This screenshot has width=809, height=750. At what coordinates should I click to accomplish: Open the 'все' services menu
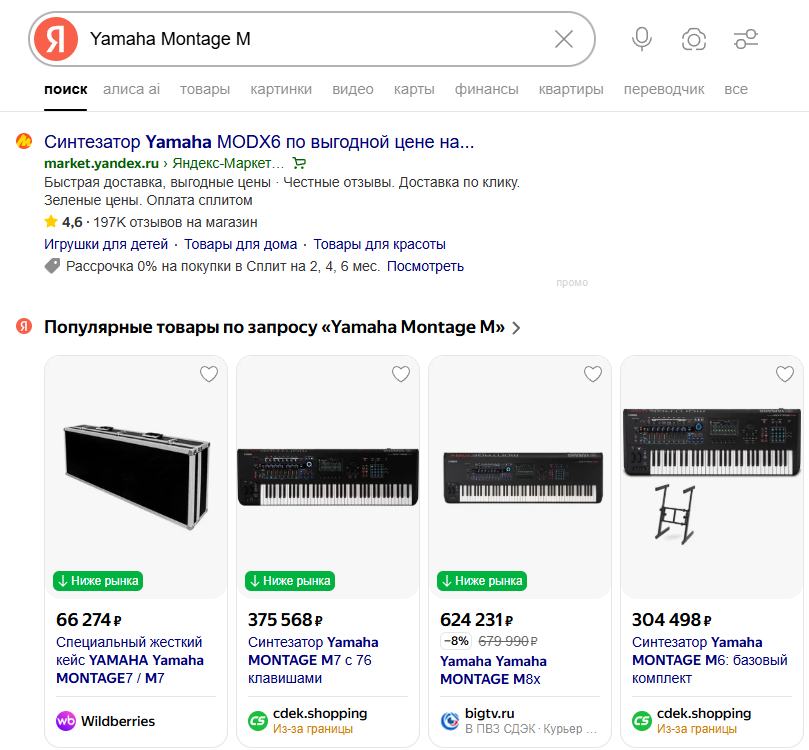(736, 89)
